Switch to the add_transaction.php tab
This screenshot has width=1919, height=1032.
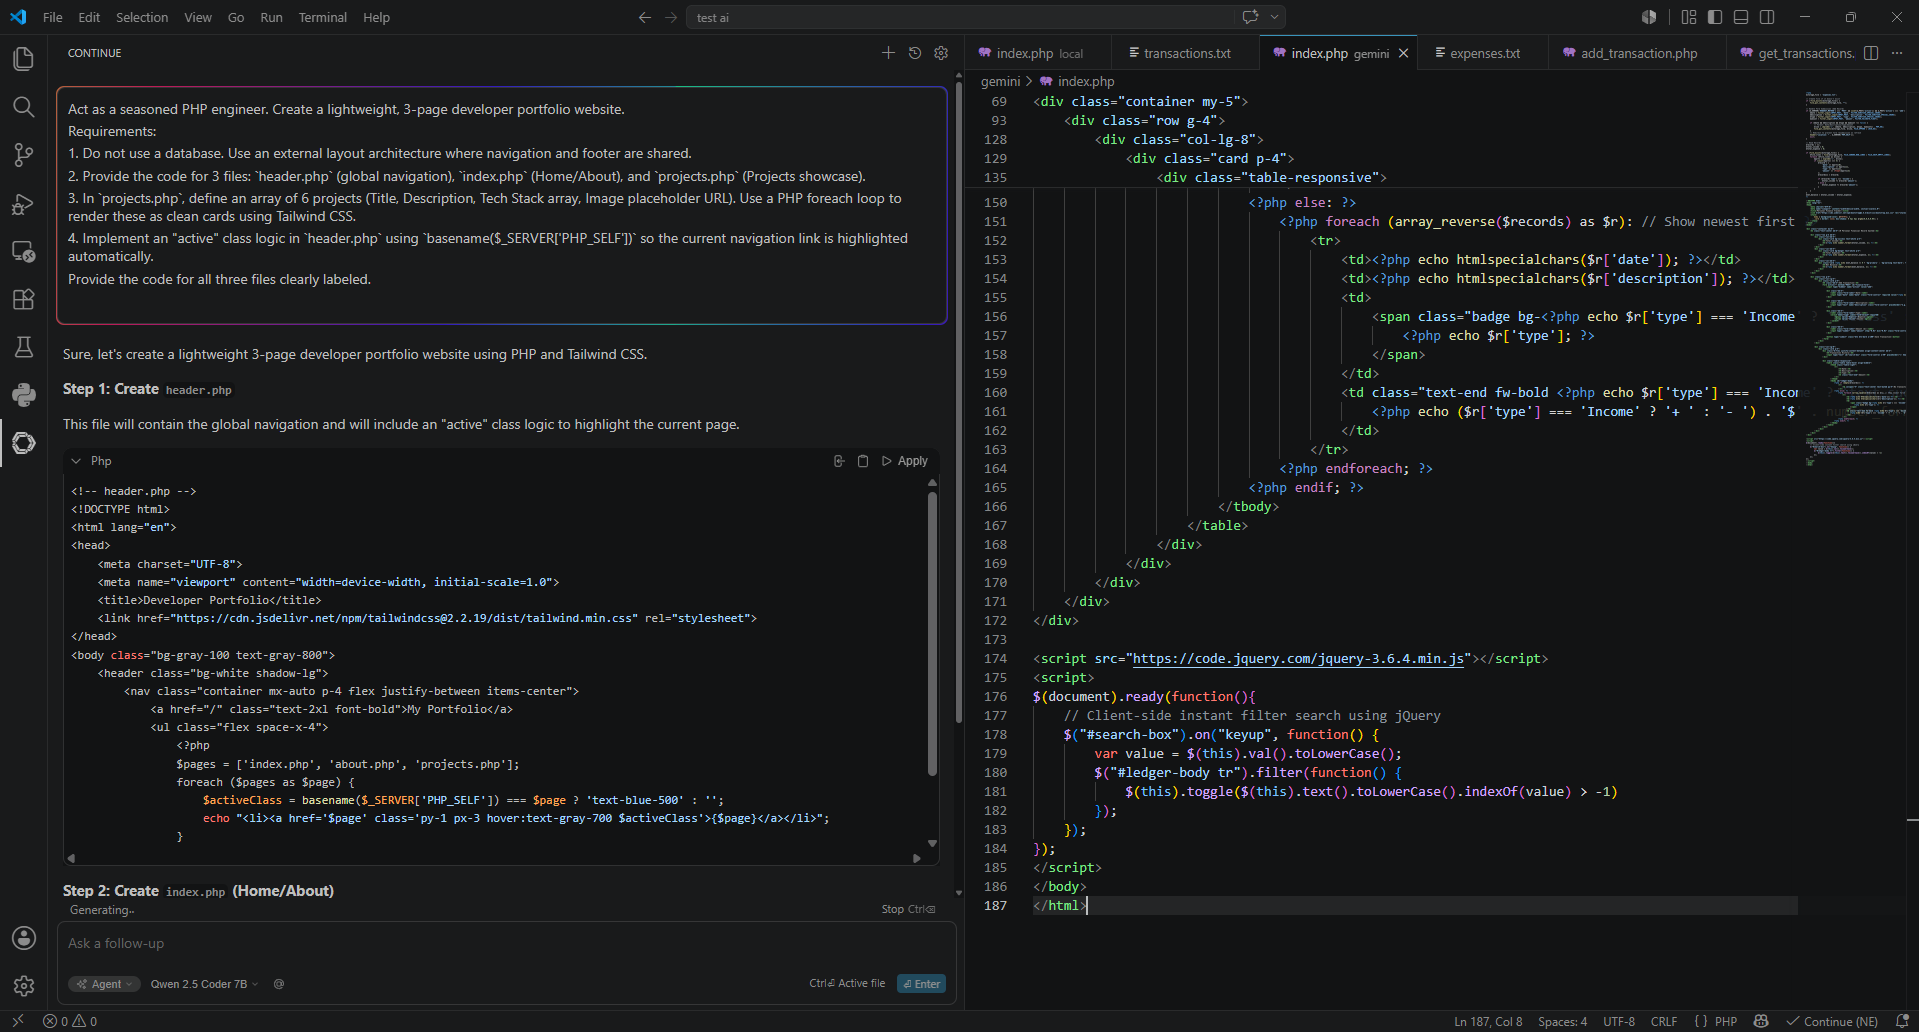[1638, 53]
